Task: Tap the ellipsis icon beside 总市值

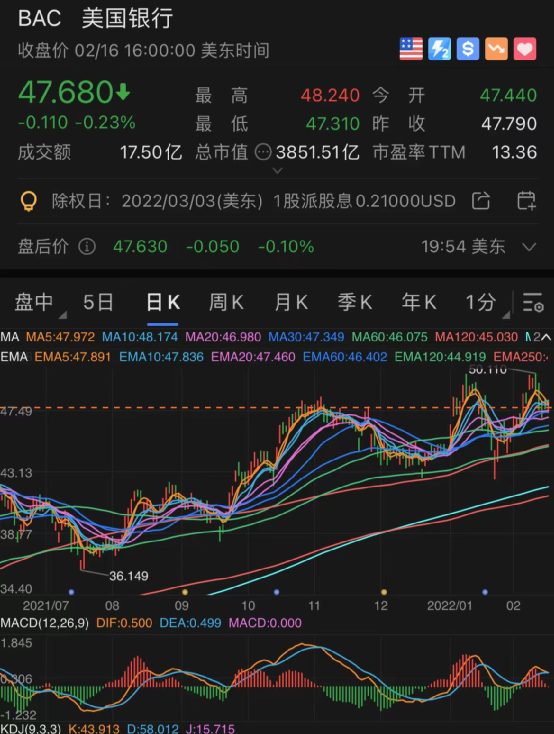Action: click(x=263, y=152)
